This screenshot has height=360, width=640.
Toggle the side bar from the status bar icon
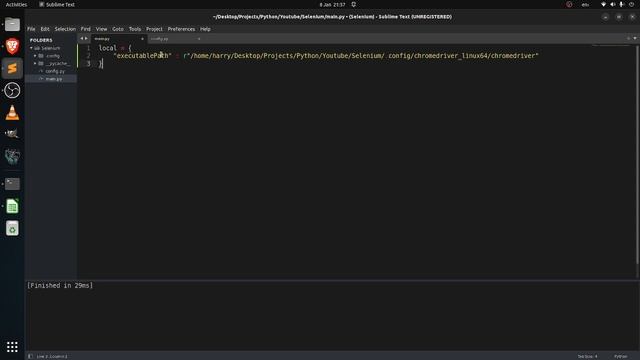(x=30, y=356)
